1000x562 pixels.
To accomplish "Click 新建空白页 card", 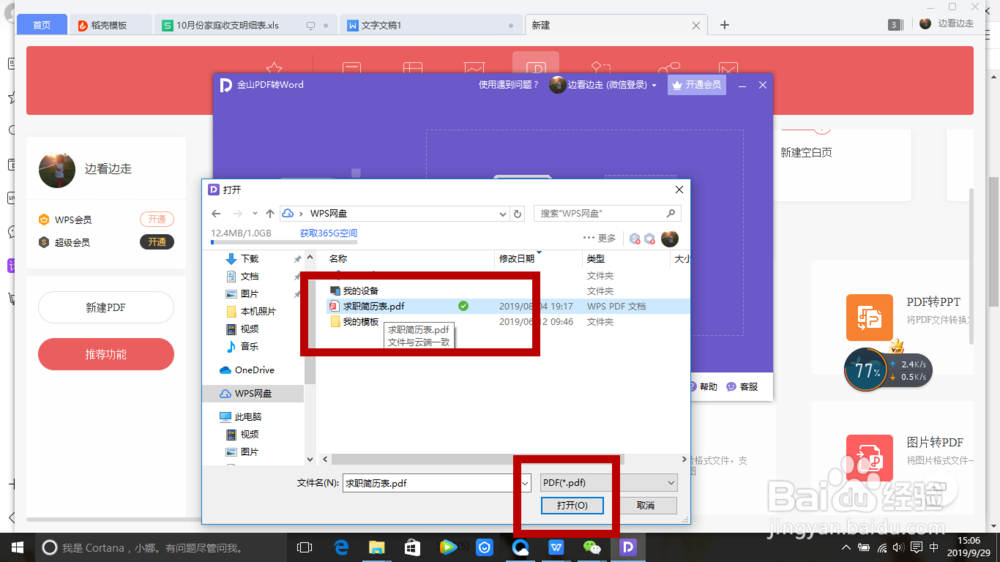I will click(x=806, y=152).
